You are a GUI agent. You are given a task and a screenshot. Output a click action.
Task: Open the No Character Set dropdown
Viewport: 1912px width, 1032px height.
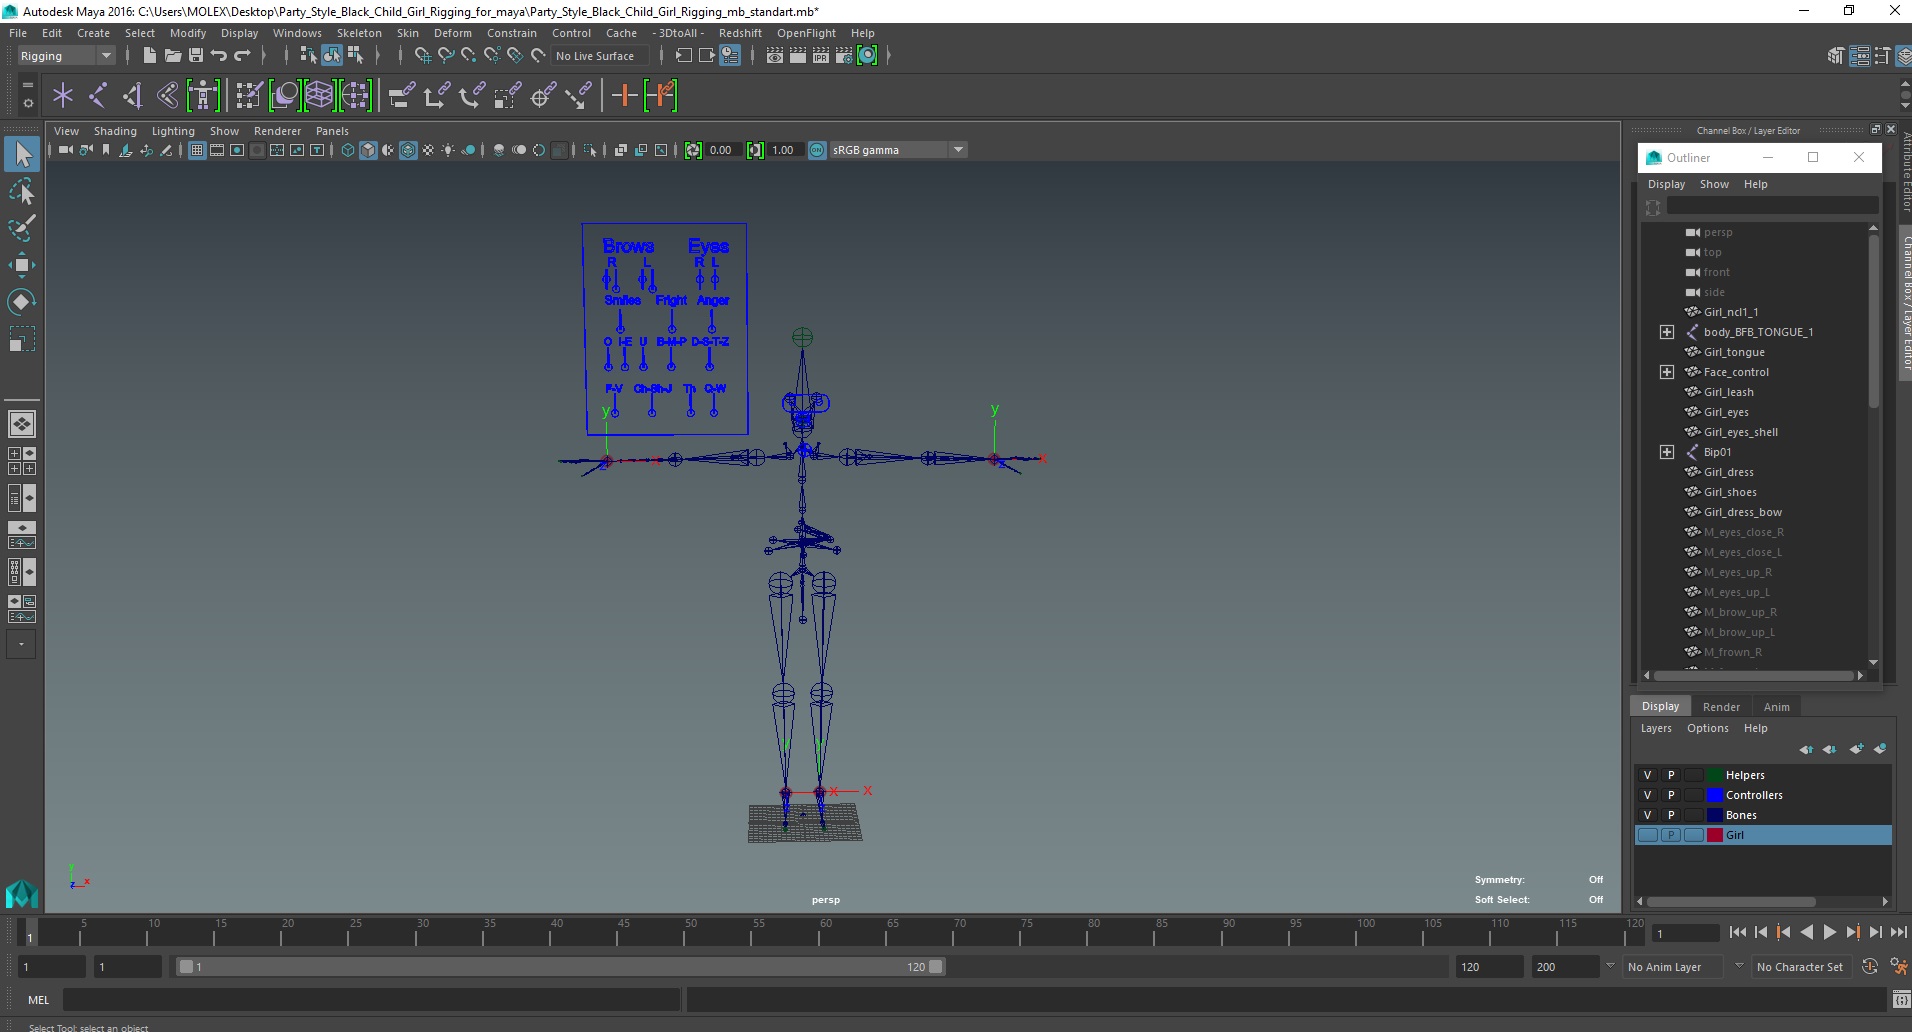(1800, 967)
